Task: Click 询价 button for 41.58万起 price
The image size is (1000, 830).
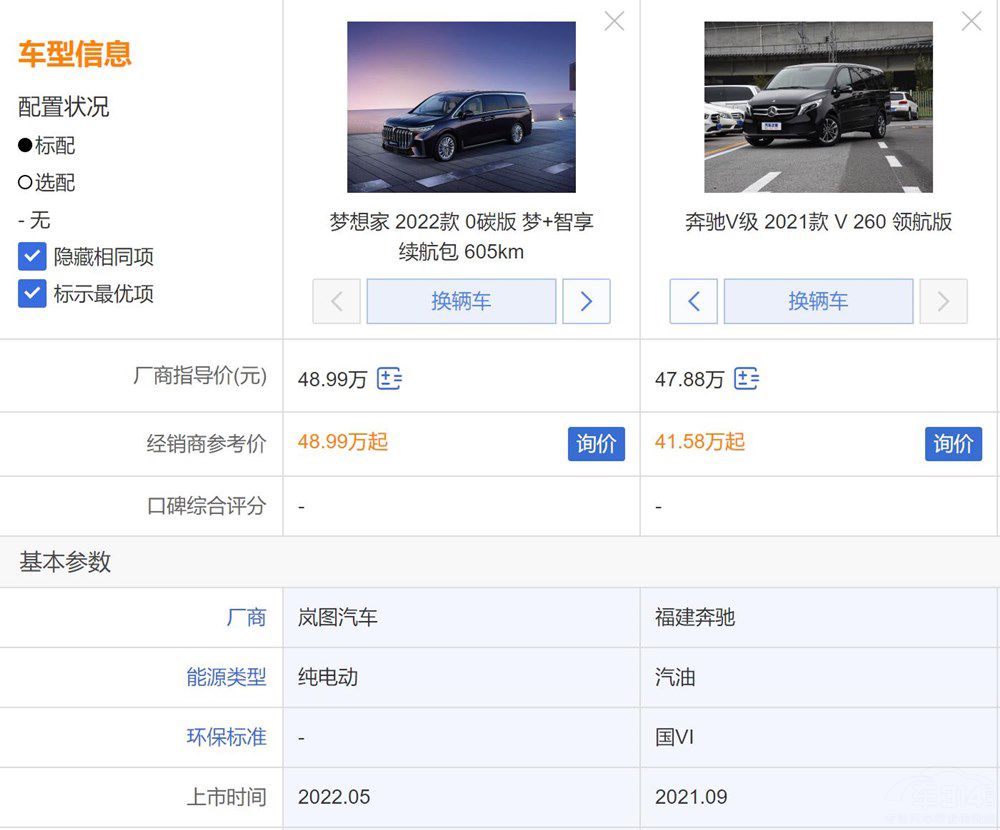Action: (x=953, y=443)
